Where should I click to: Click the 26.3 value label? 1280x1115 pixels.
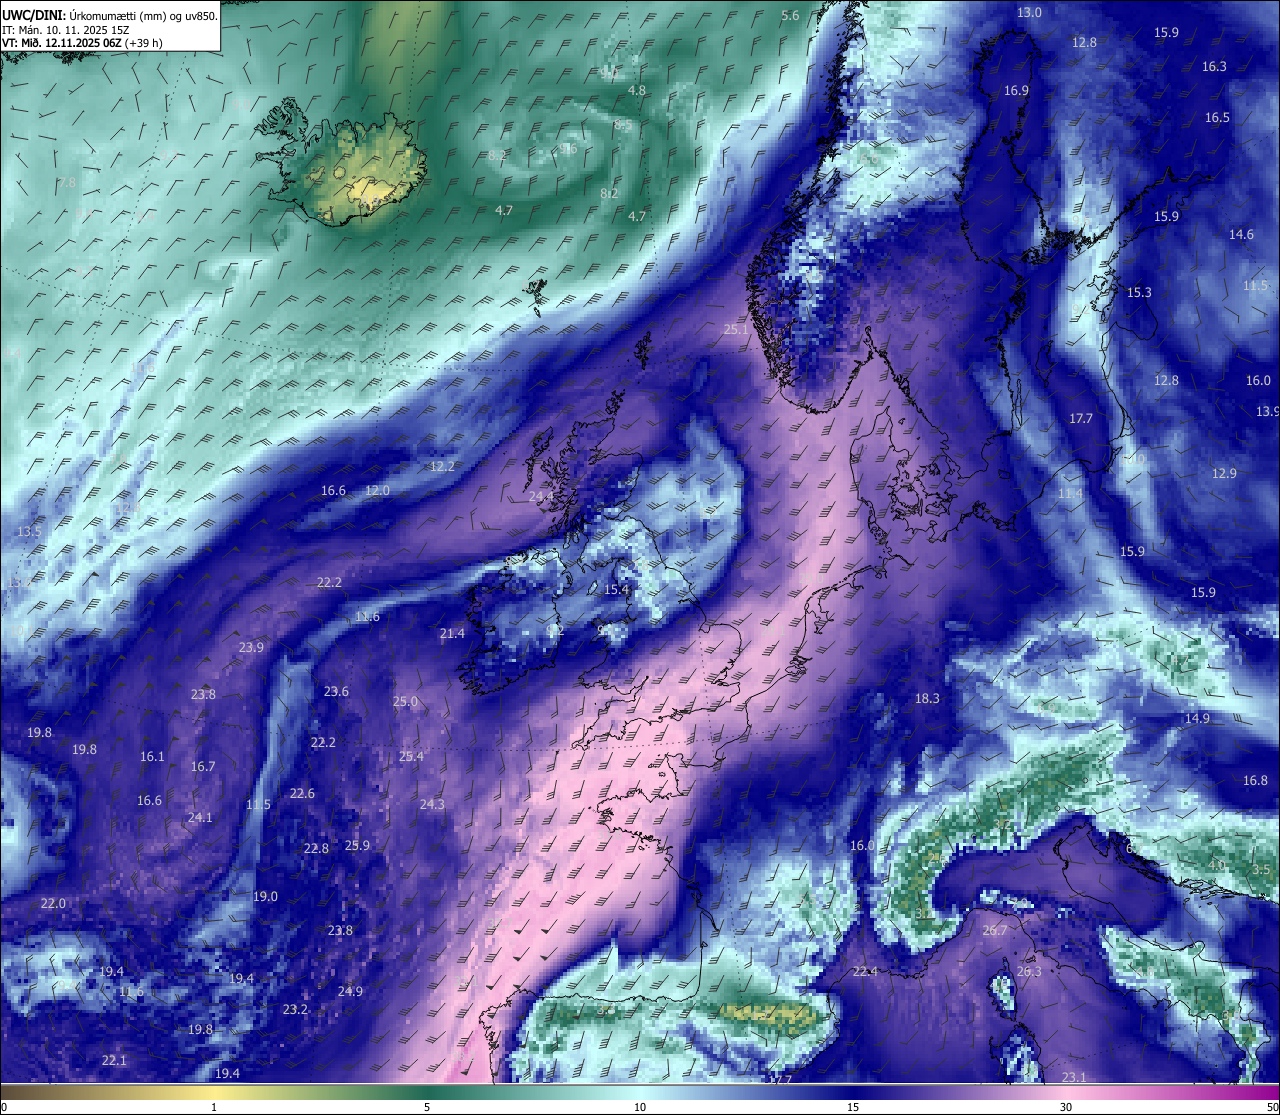click(1029, 971)
